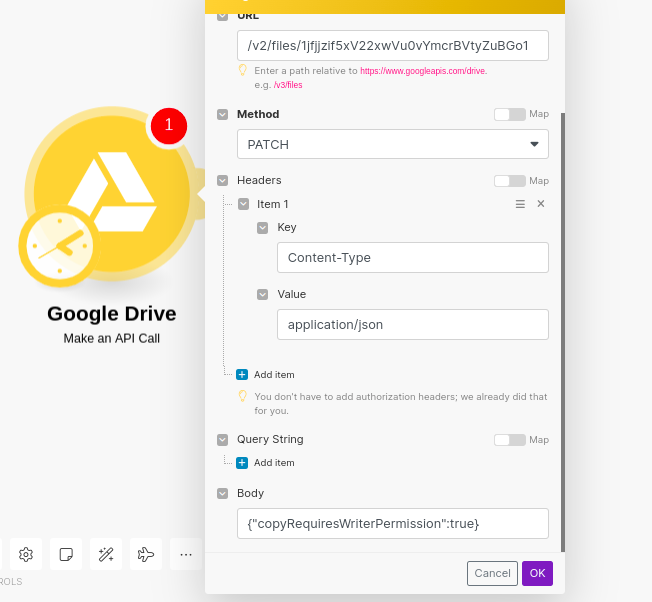The image size is (652, 602).
Task: Remove header Item 1 with X icon
Action: coord(541,204)
